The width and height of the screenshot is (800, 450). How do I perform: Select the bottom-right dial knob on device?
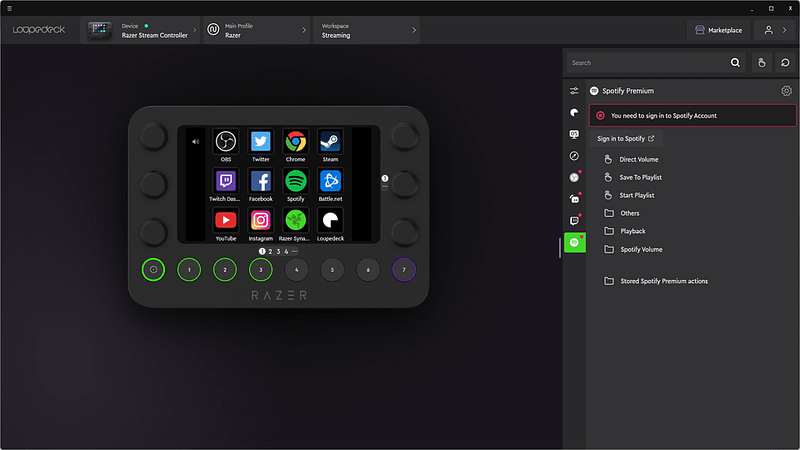(x=404, y=232)
